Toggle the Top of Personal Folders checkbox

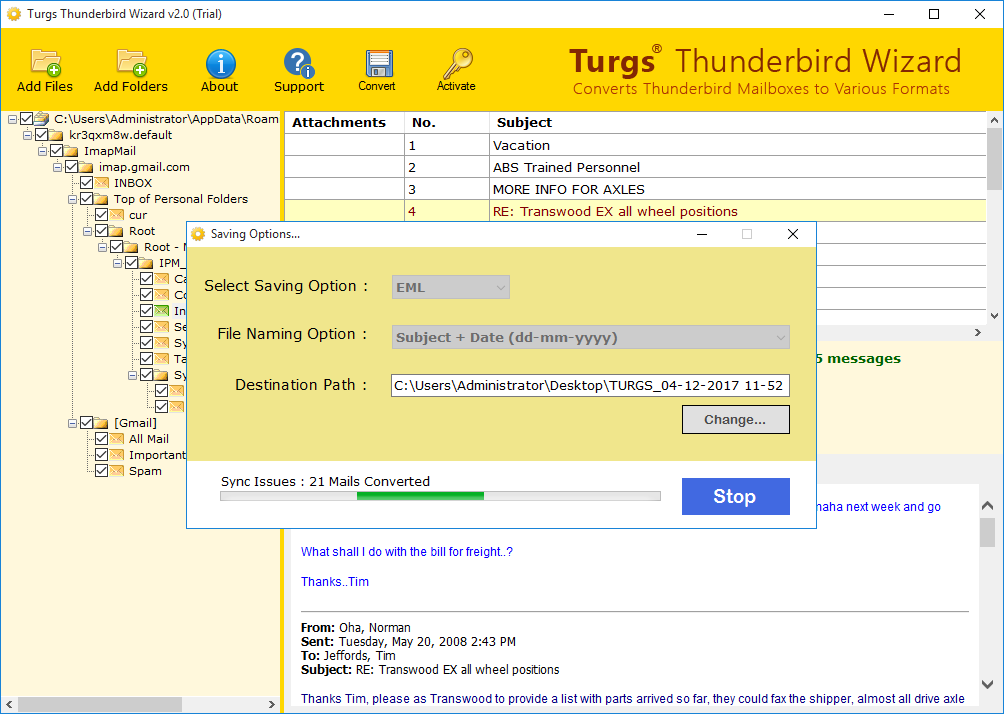coord(86,199)
